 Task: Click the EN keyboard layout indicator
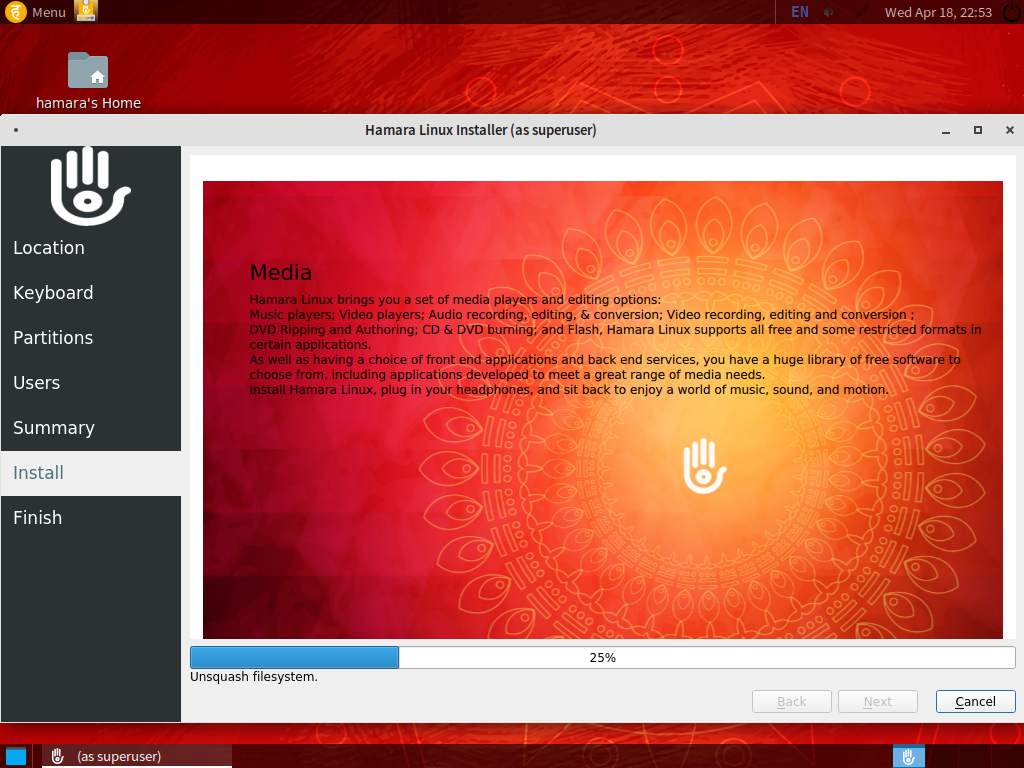point(800,12)
